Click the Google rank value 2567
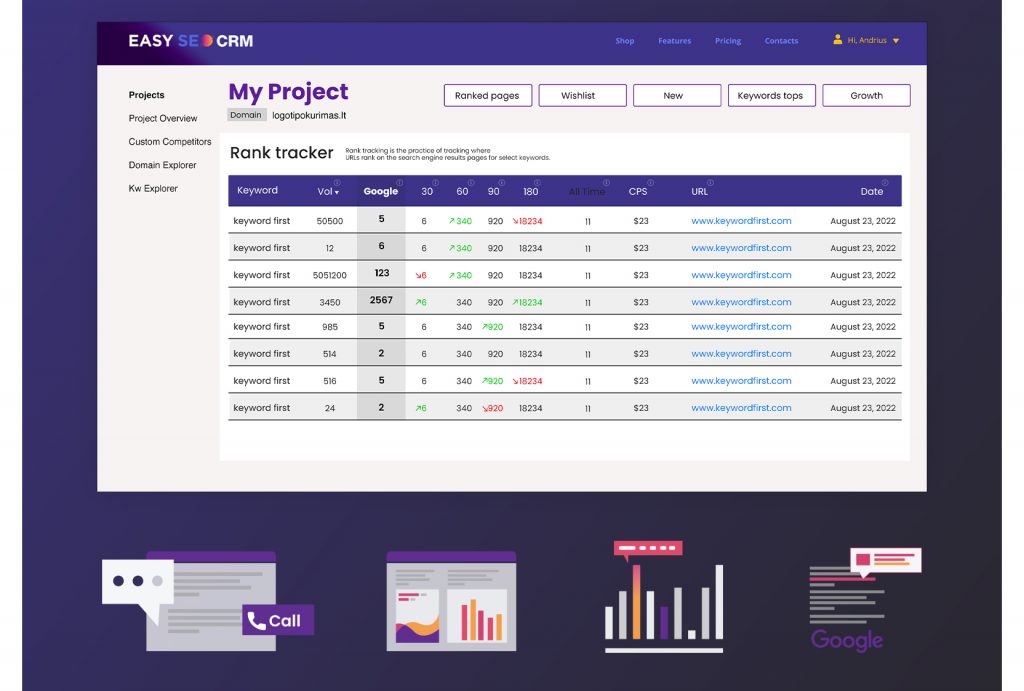Image resolution: width=1024 pixels, height=691 pixels. pos(381,300)
